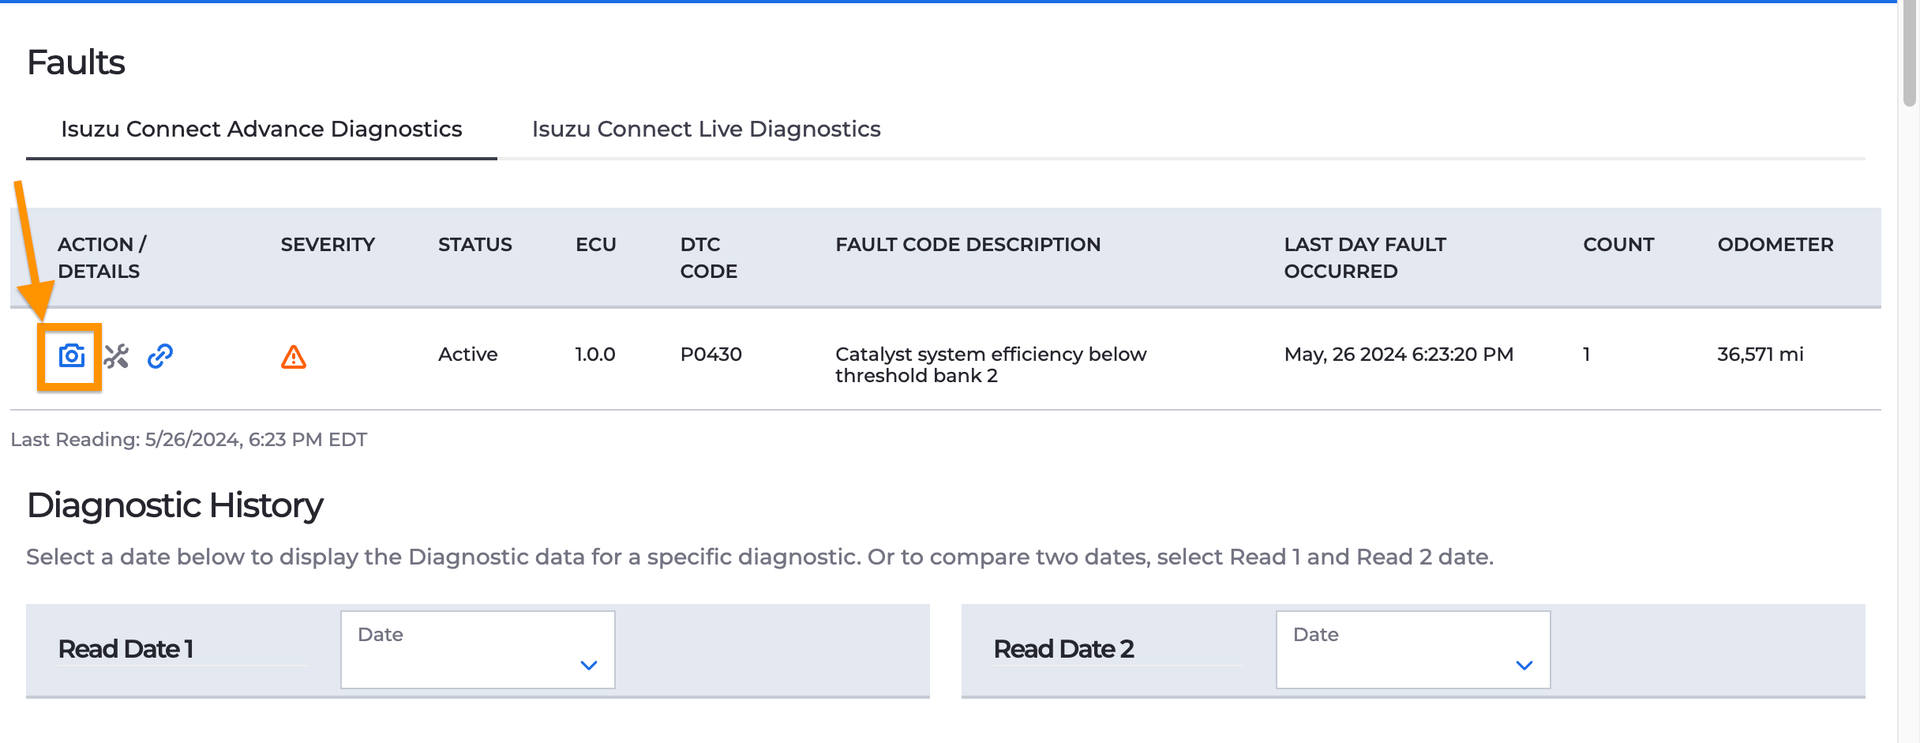Click the blue chain link icon
This screenshot has width=1920, height=743.
[160, 356]
